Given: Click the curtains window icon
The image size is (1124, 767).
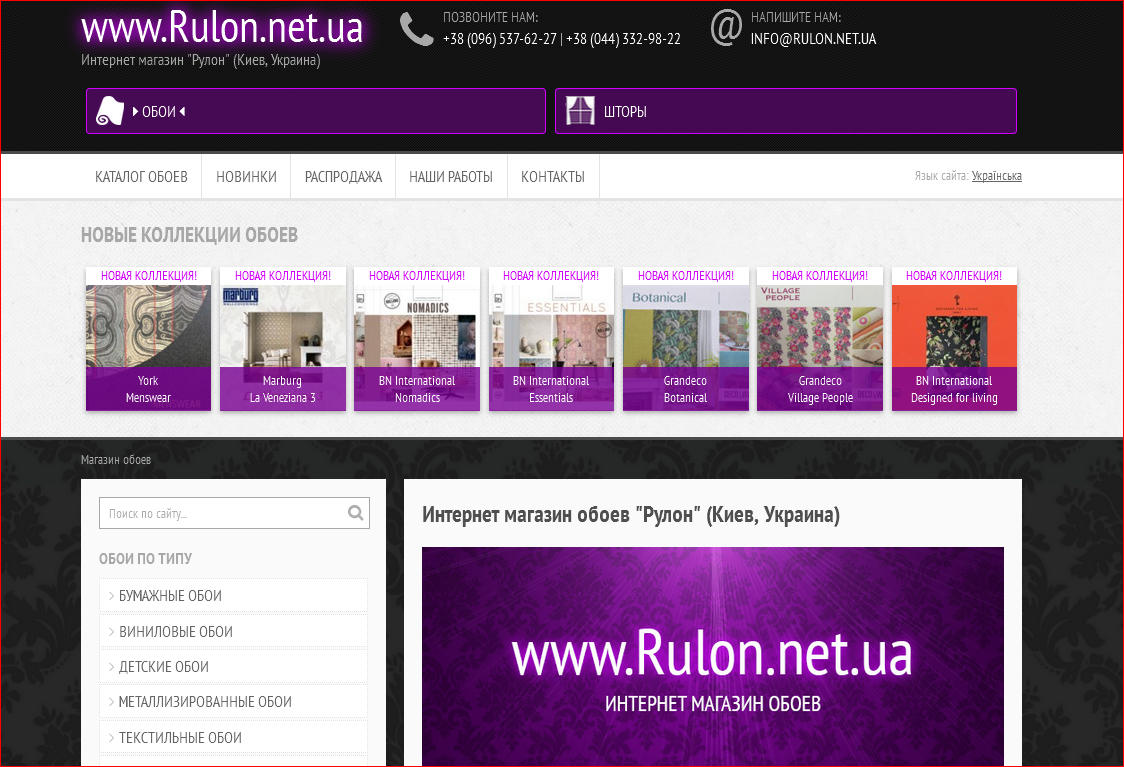Looking at the screenshot, I should 580,111.
